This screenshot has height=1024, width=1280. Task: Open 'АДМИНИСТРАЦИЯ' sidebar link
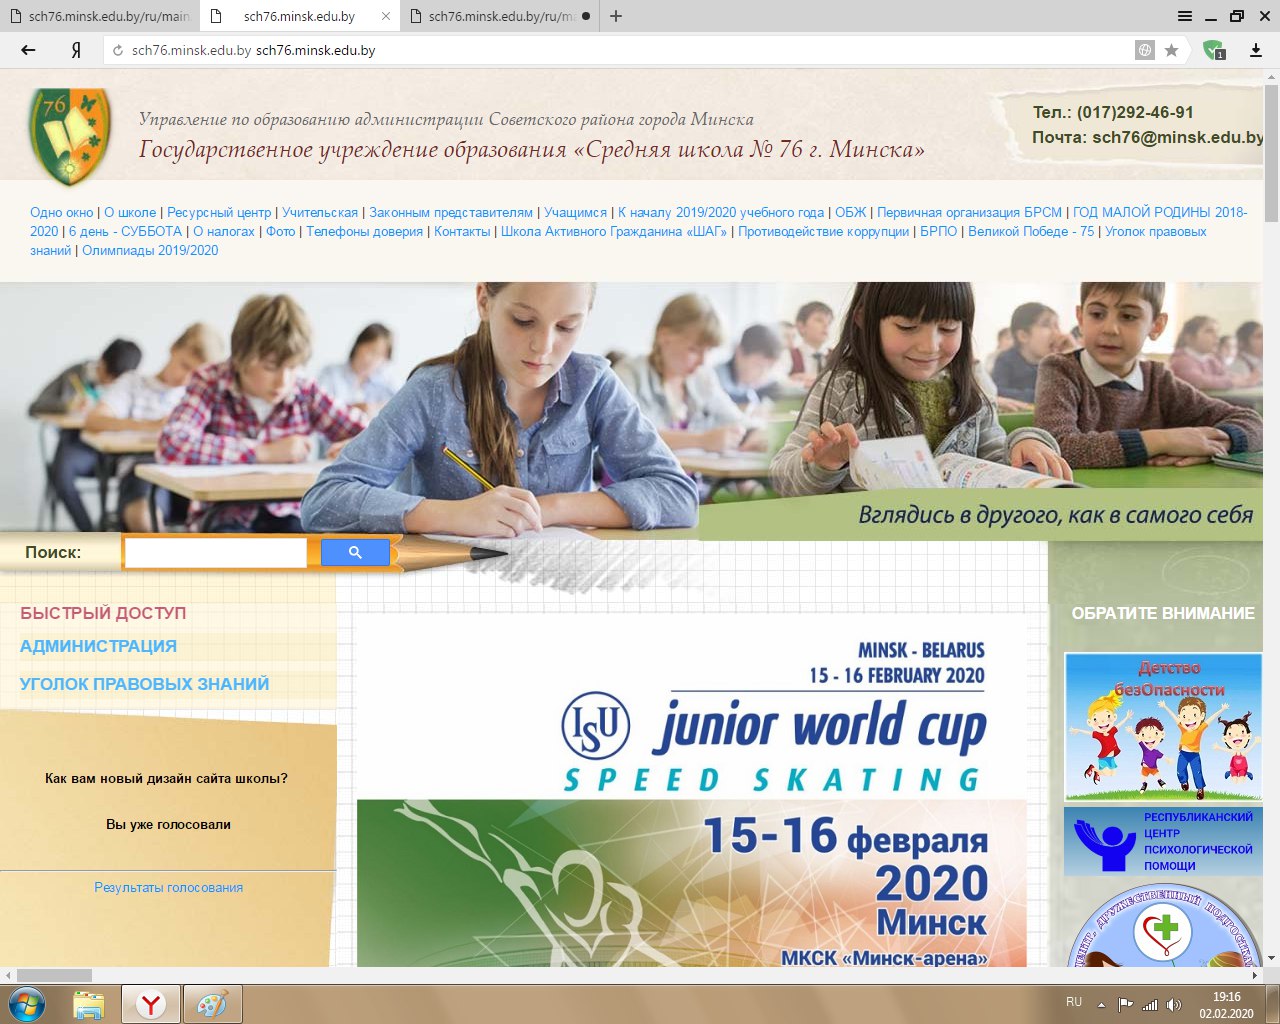click(x=98, y=646)
